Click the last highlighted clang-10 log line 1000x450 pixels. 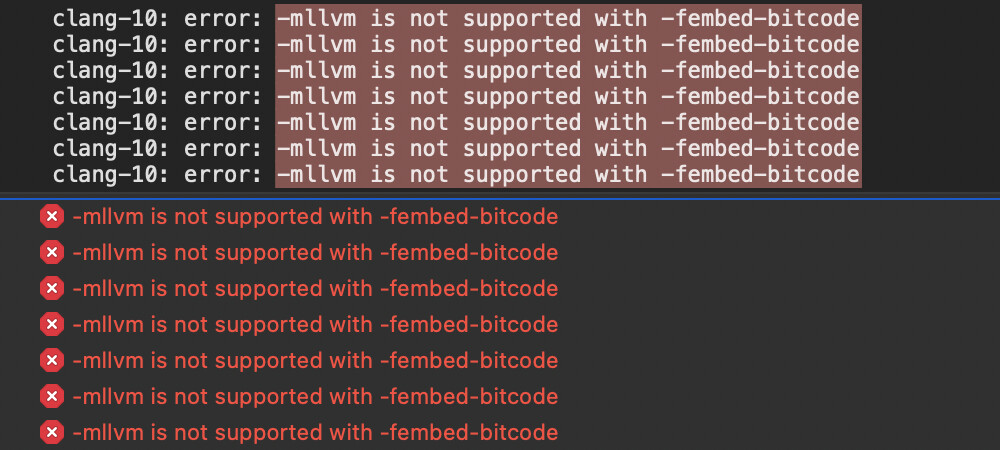[x=567, y=174]
